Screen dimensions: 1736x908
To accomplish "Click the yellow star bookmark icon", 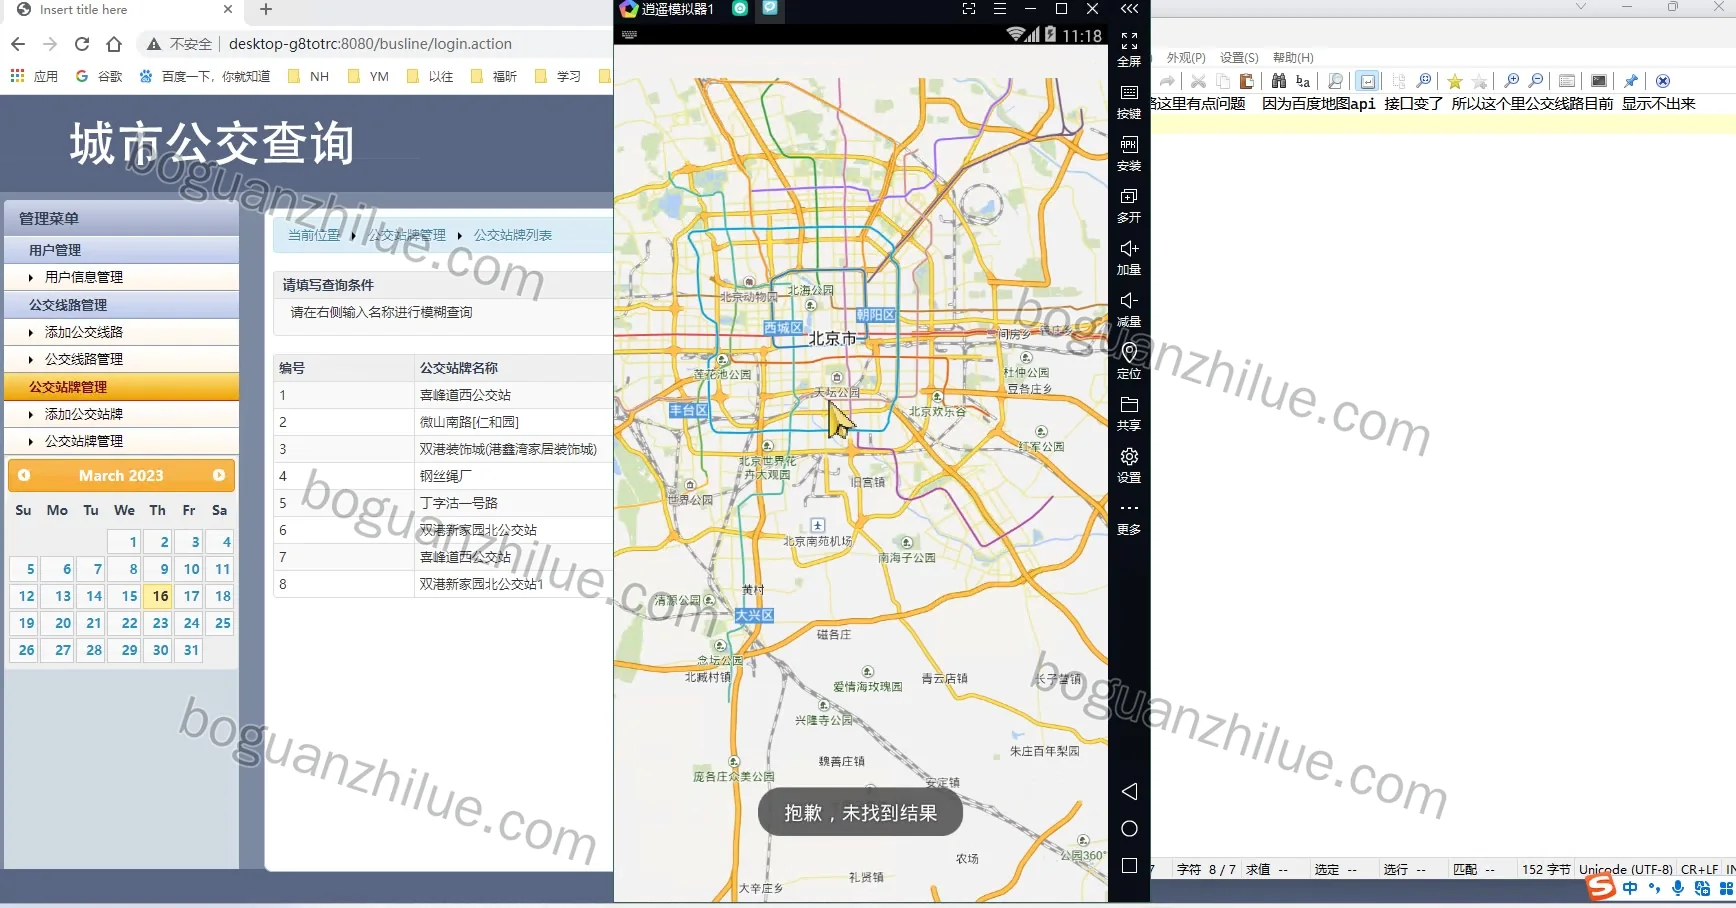I will pyautogui.click(x=1455, y=81).
